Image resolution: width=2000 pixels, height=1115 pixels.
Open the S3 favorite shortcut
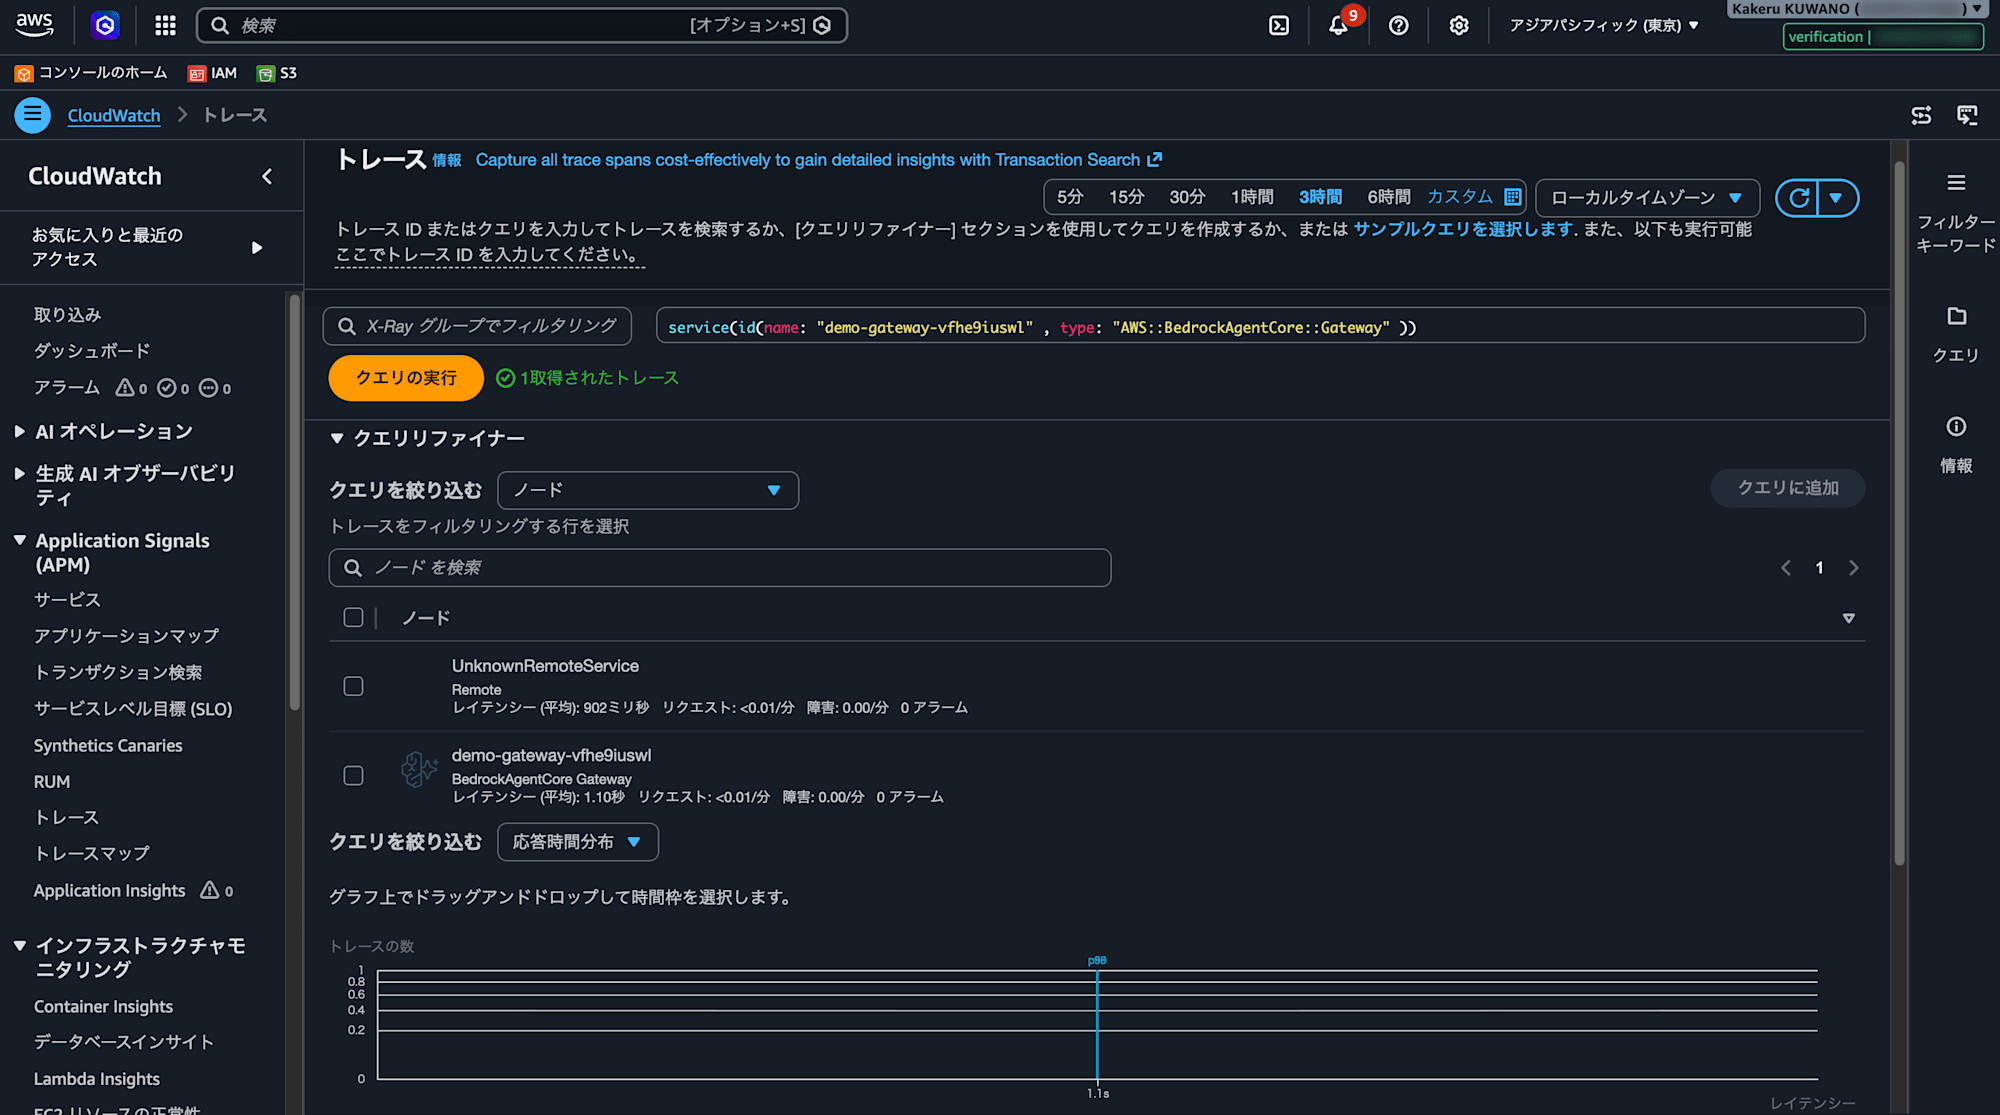pyautogui.click(x=277, y=73)
